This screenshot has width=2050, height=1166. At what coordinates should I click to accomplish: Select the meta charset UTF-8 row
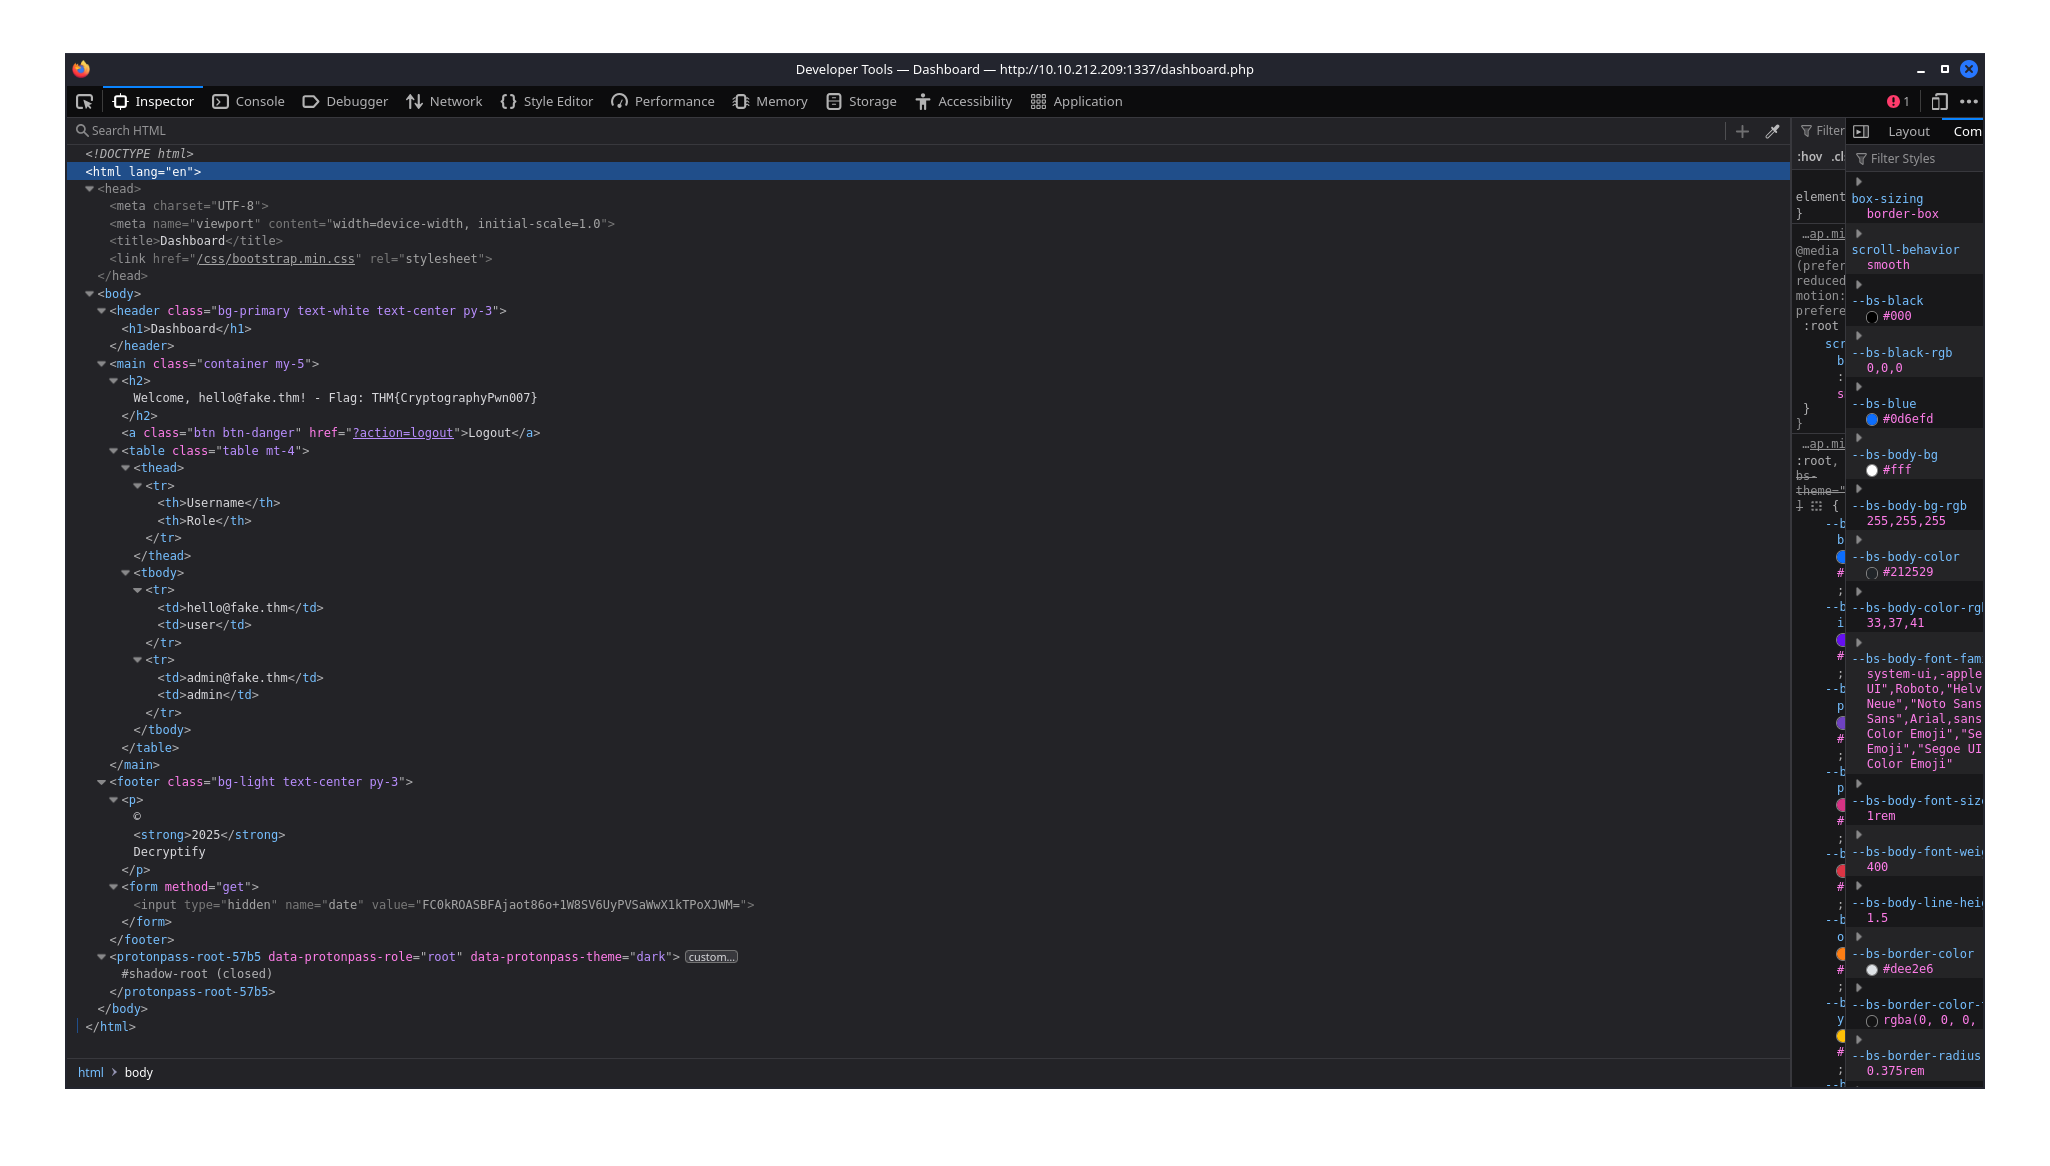[189, 206]
